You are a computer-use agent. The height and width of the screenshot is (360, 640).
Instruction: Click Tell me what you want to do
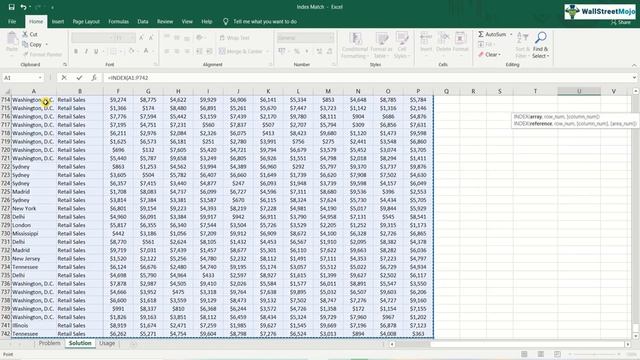[265, 22]
